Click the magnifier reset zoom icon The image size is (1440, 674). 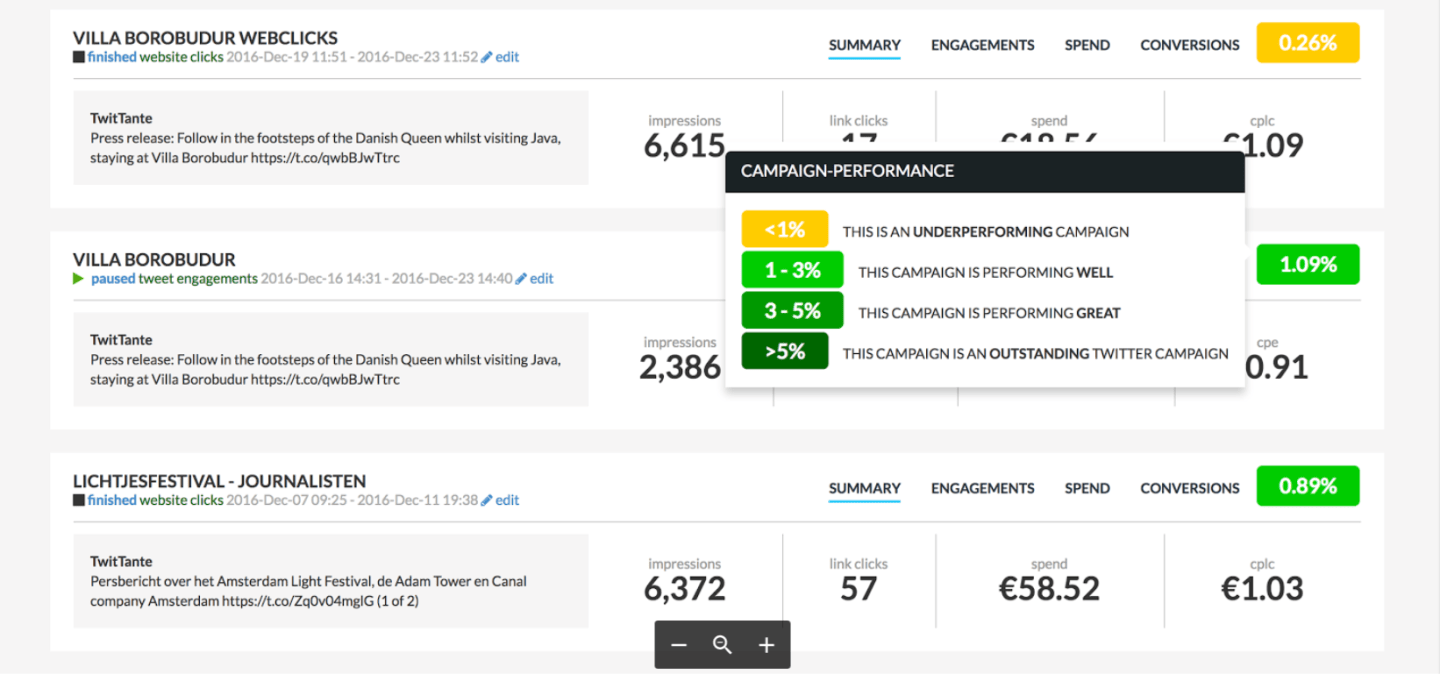coord(722,645)
